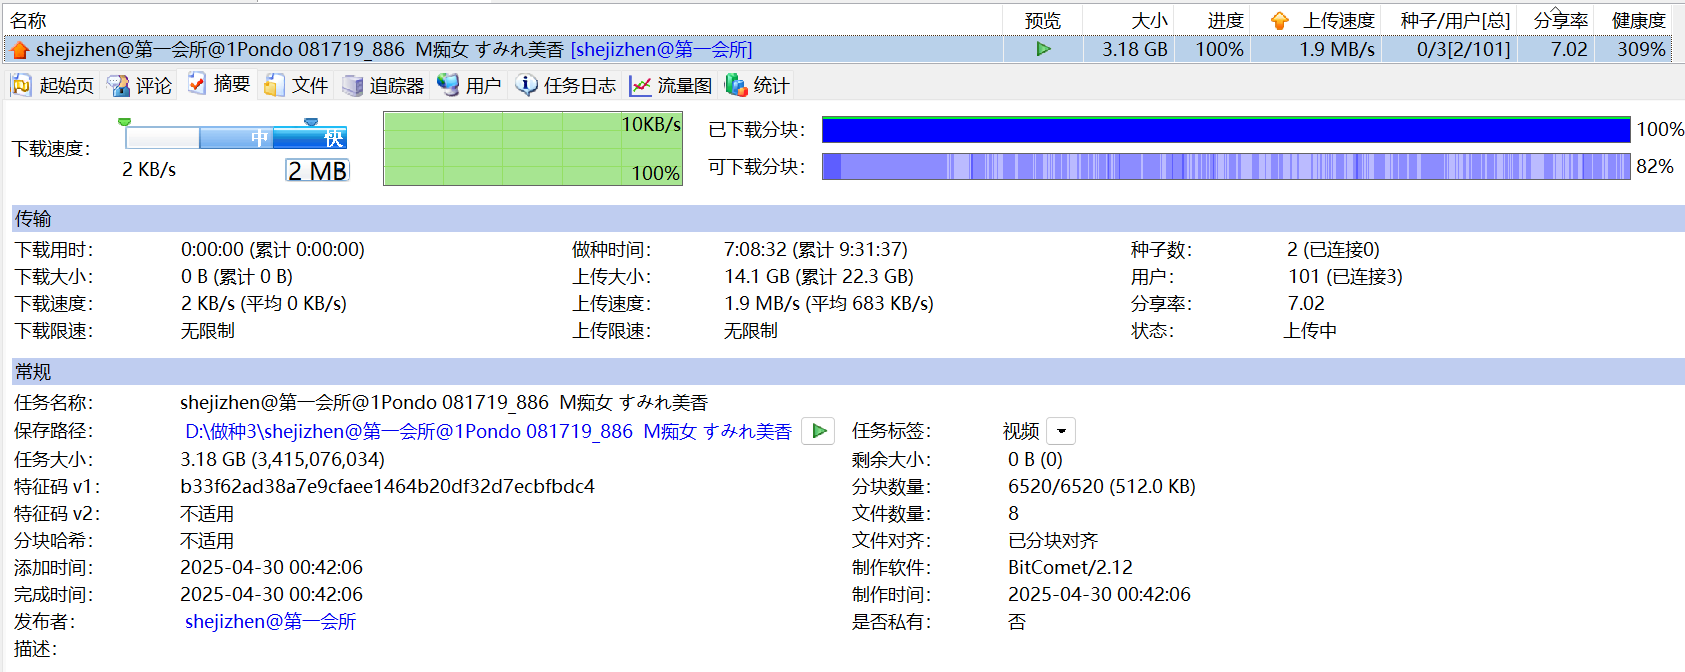
Task: Click the orange torrent status icon in task row
Action: 19,50
